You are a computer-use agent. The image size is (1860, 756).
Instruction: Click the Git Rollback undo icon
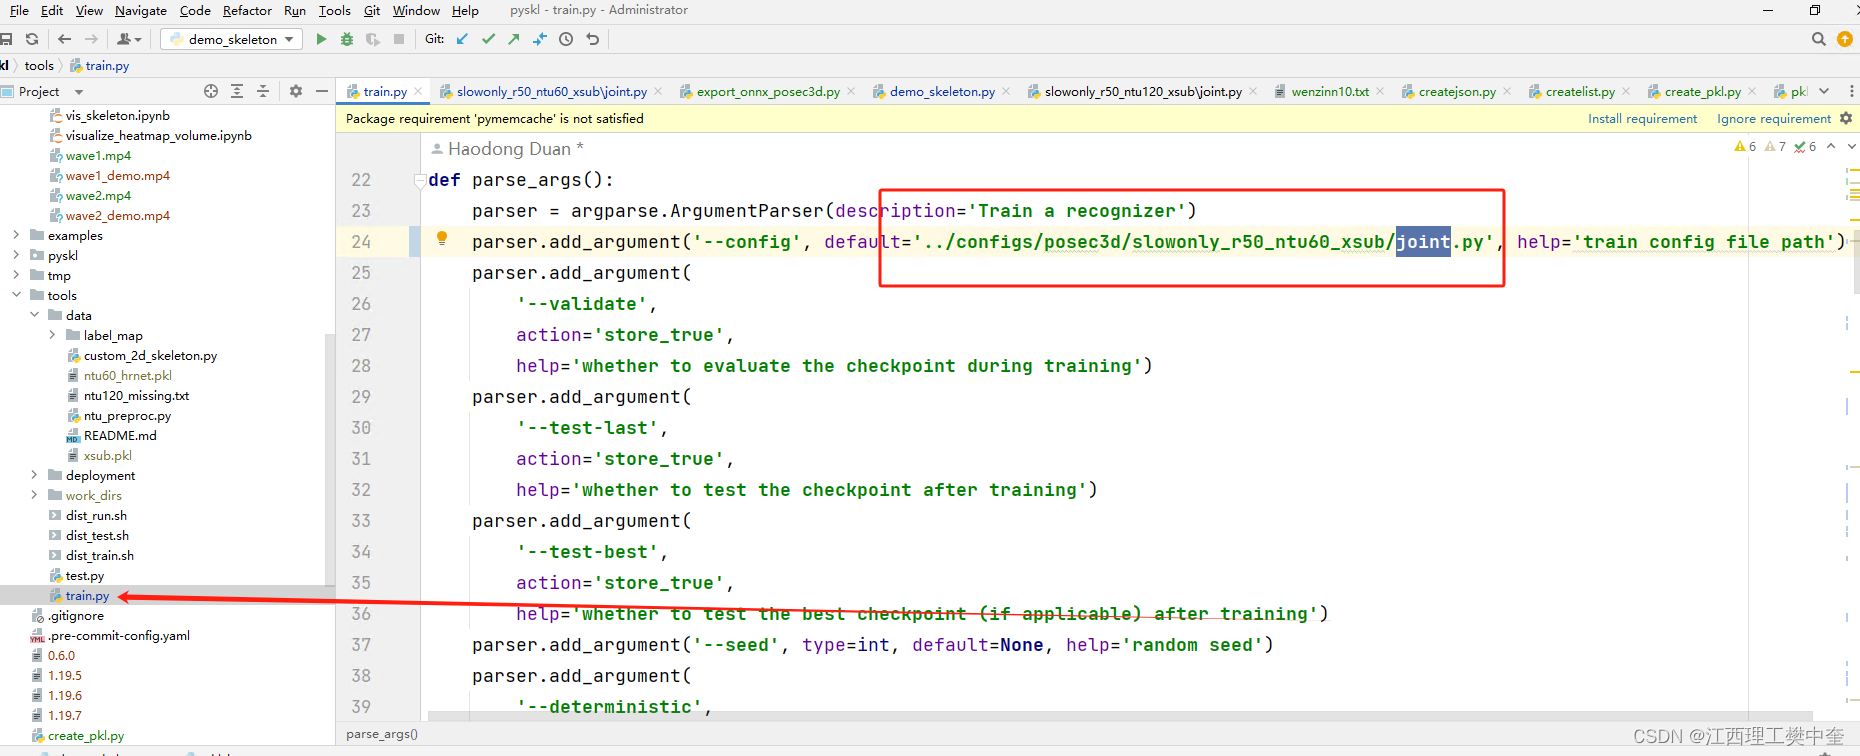point(593,39)
